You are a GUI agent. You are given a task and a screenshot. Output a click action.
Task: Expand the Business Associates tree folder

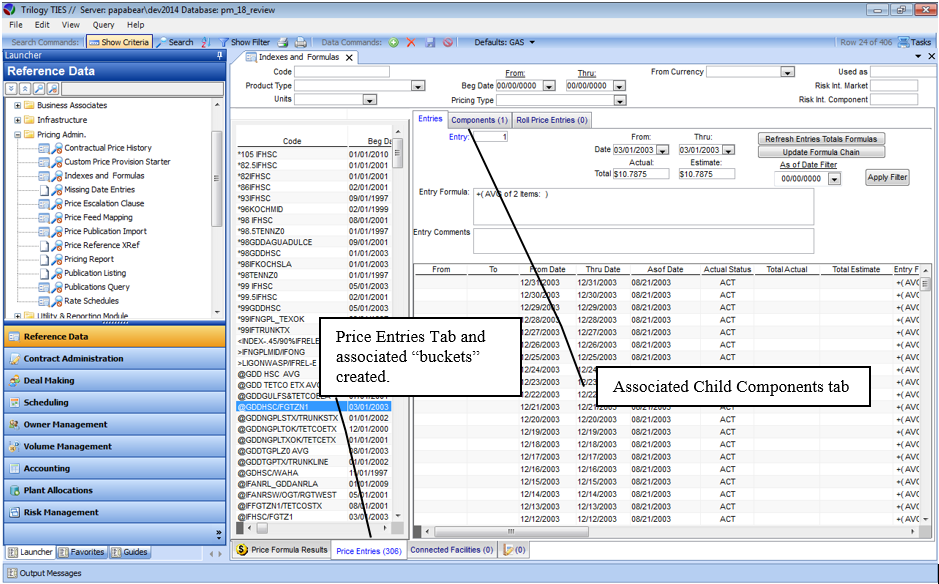(17, 105)
